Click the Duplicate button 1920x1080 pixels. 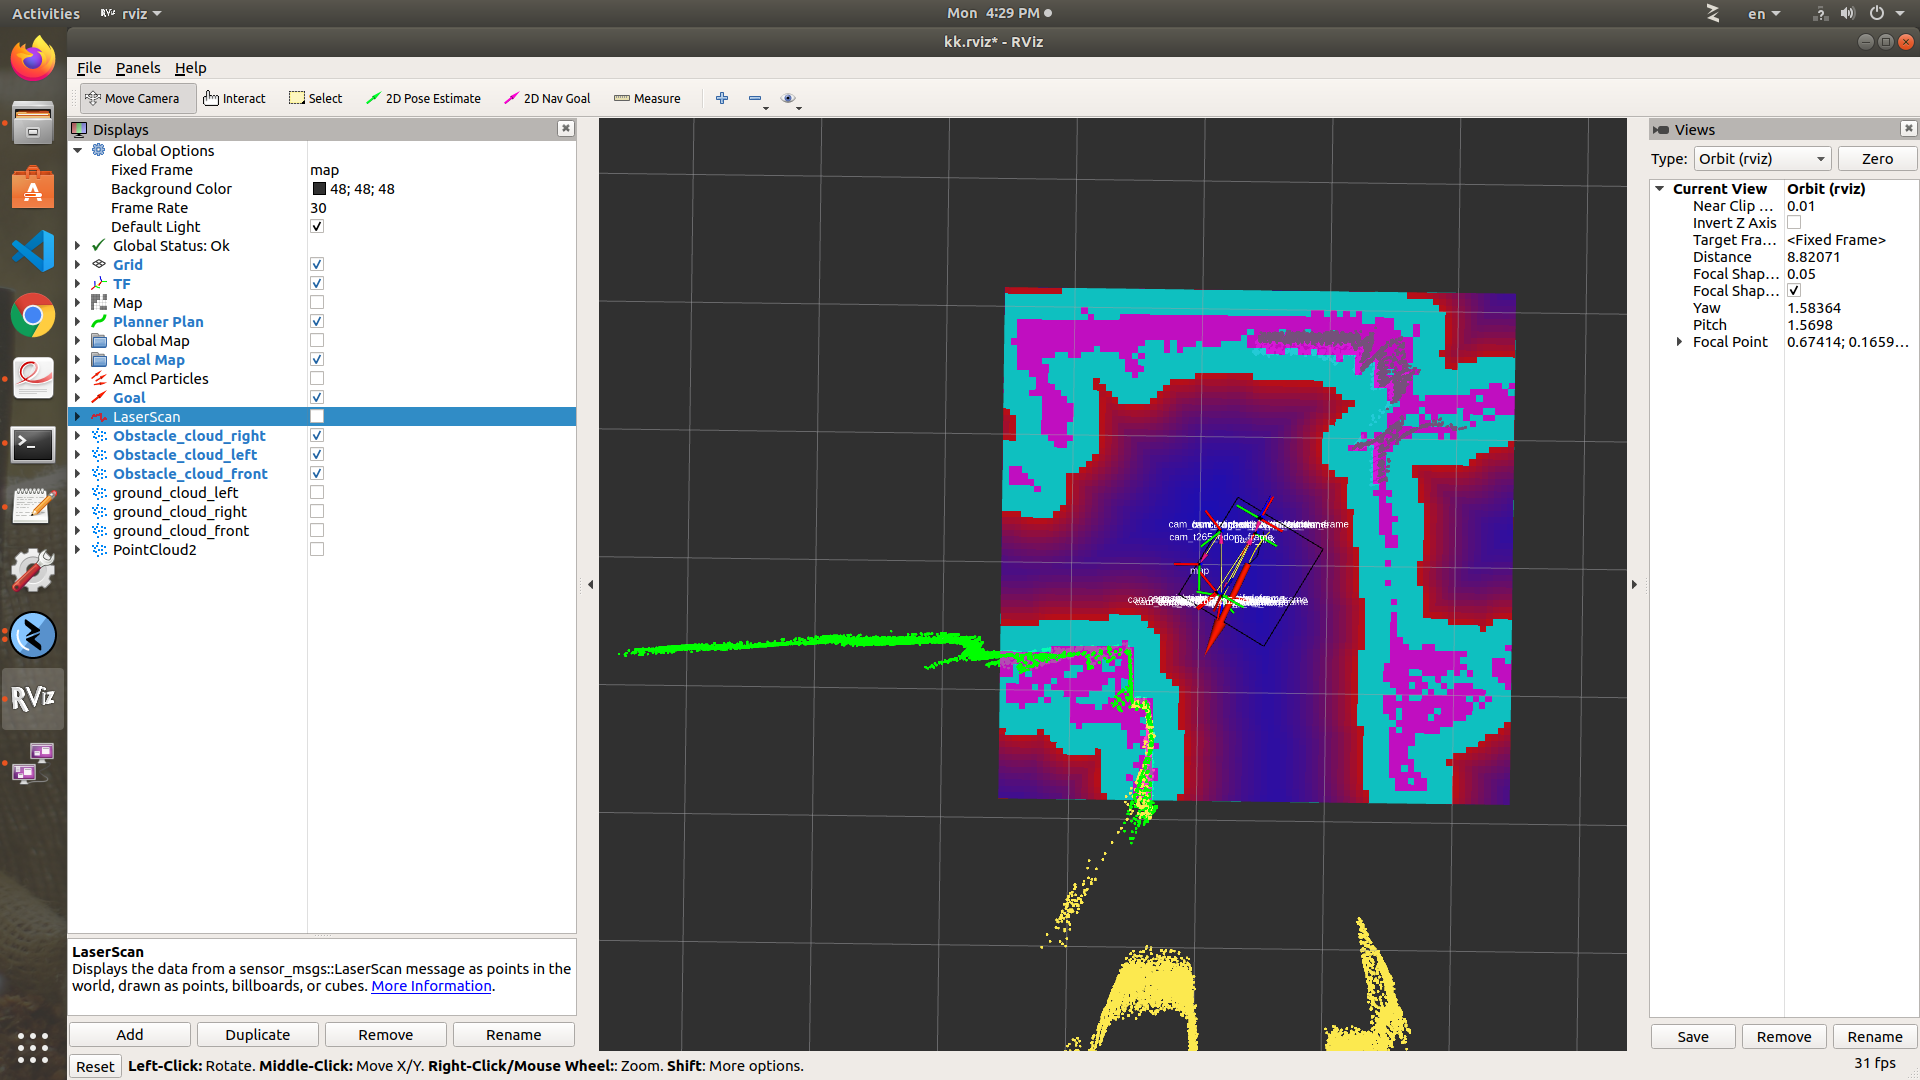point(257,1035)
